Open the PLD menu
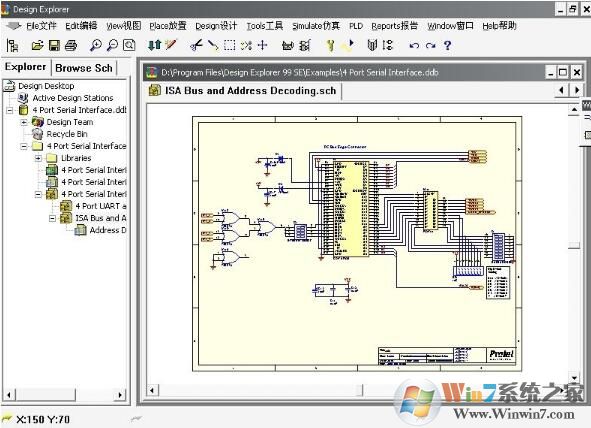The image size is (591, 428). 355,26
